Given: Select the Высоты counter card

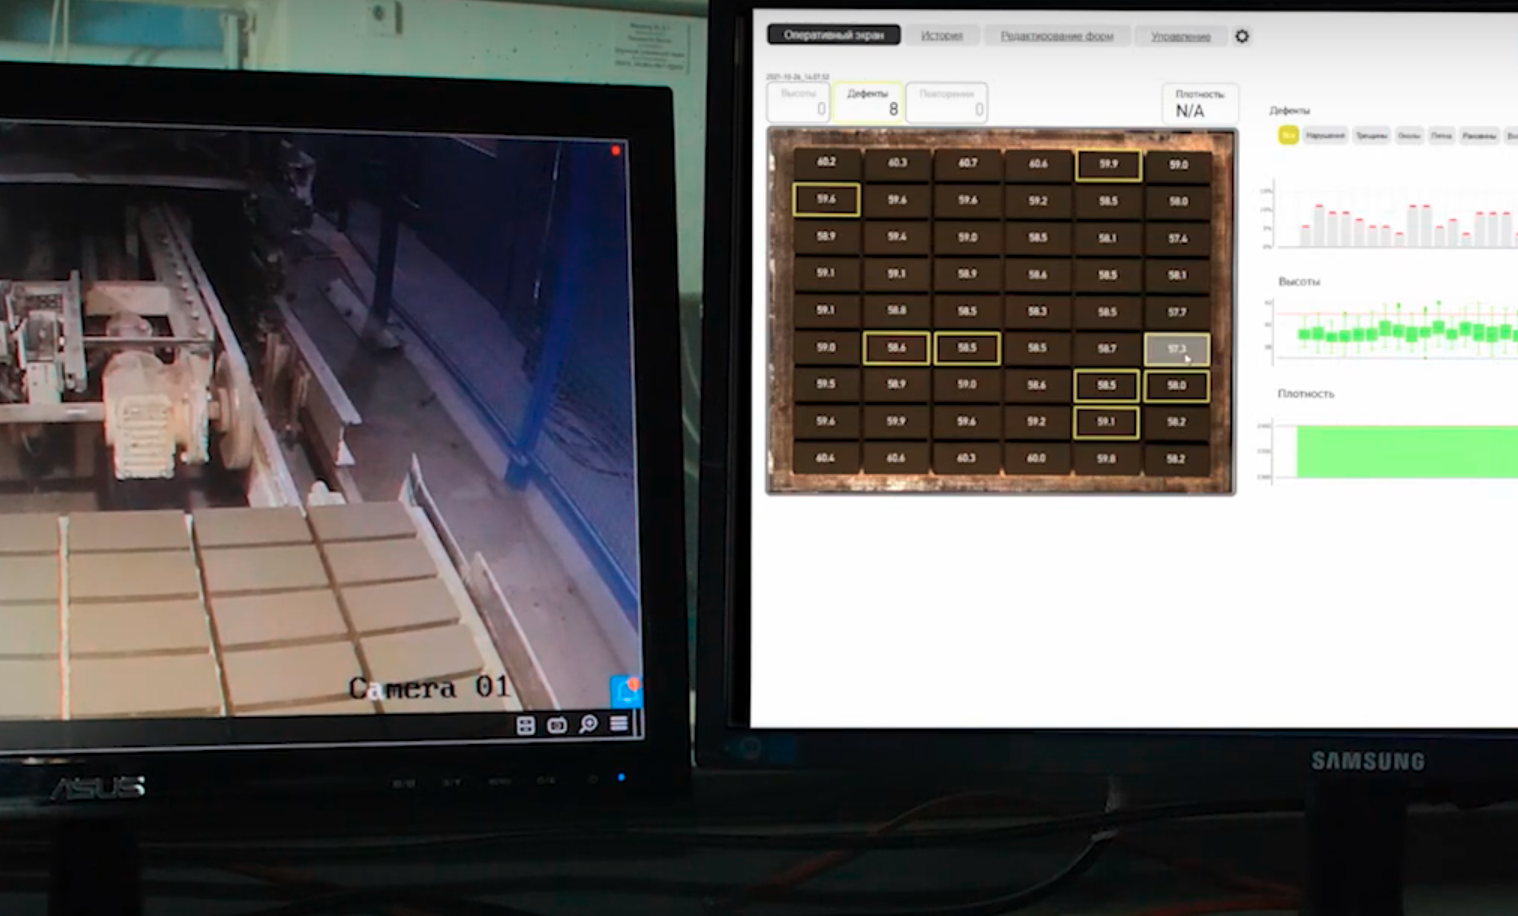Looking at the screenshot, I should point(798,102).
